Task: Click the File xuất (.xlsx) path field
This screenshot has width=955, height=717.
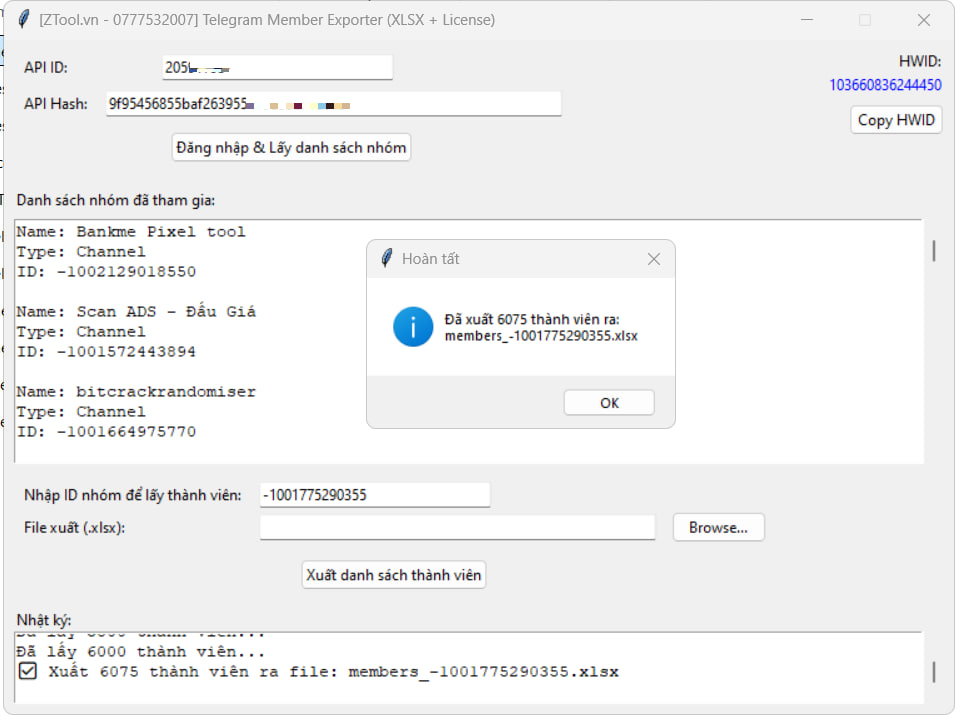Action: pos(457,528)
